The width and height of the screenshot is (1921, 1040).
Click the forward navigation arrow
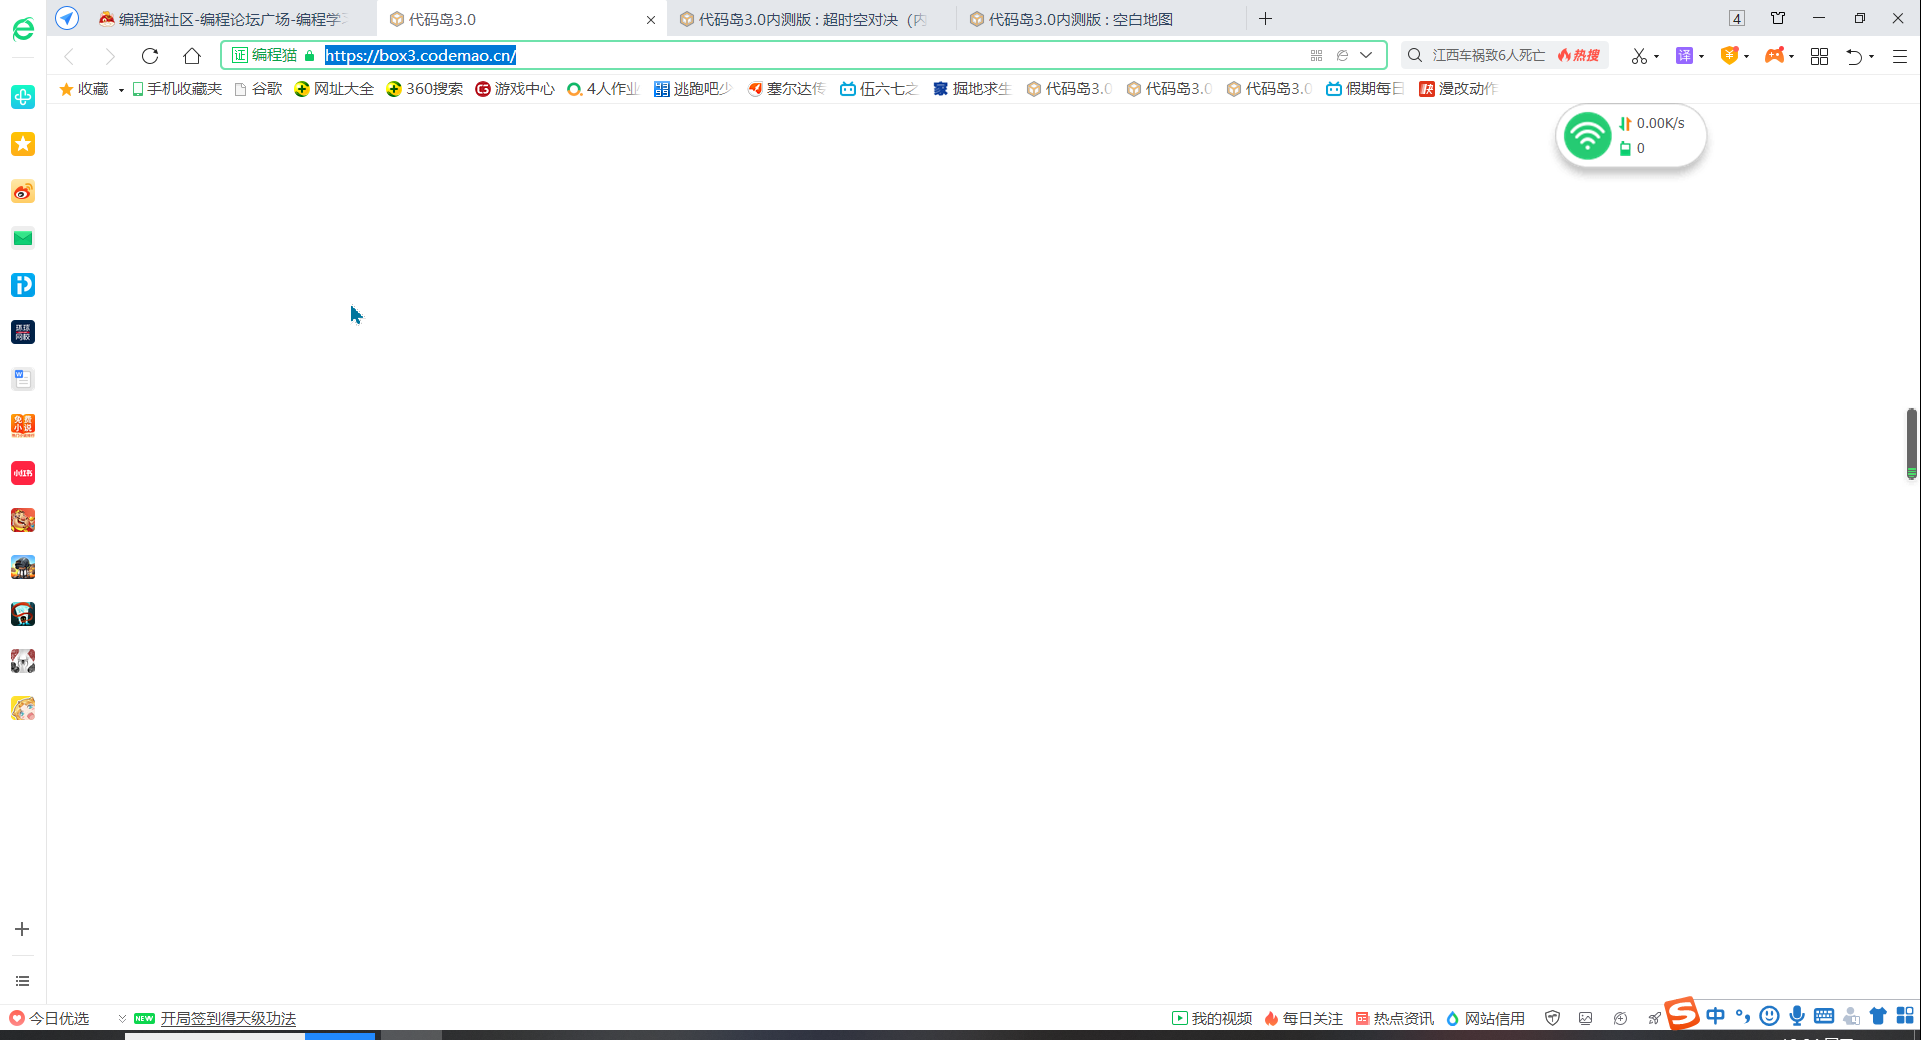pos(110,56)
